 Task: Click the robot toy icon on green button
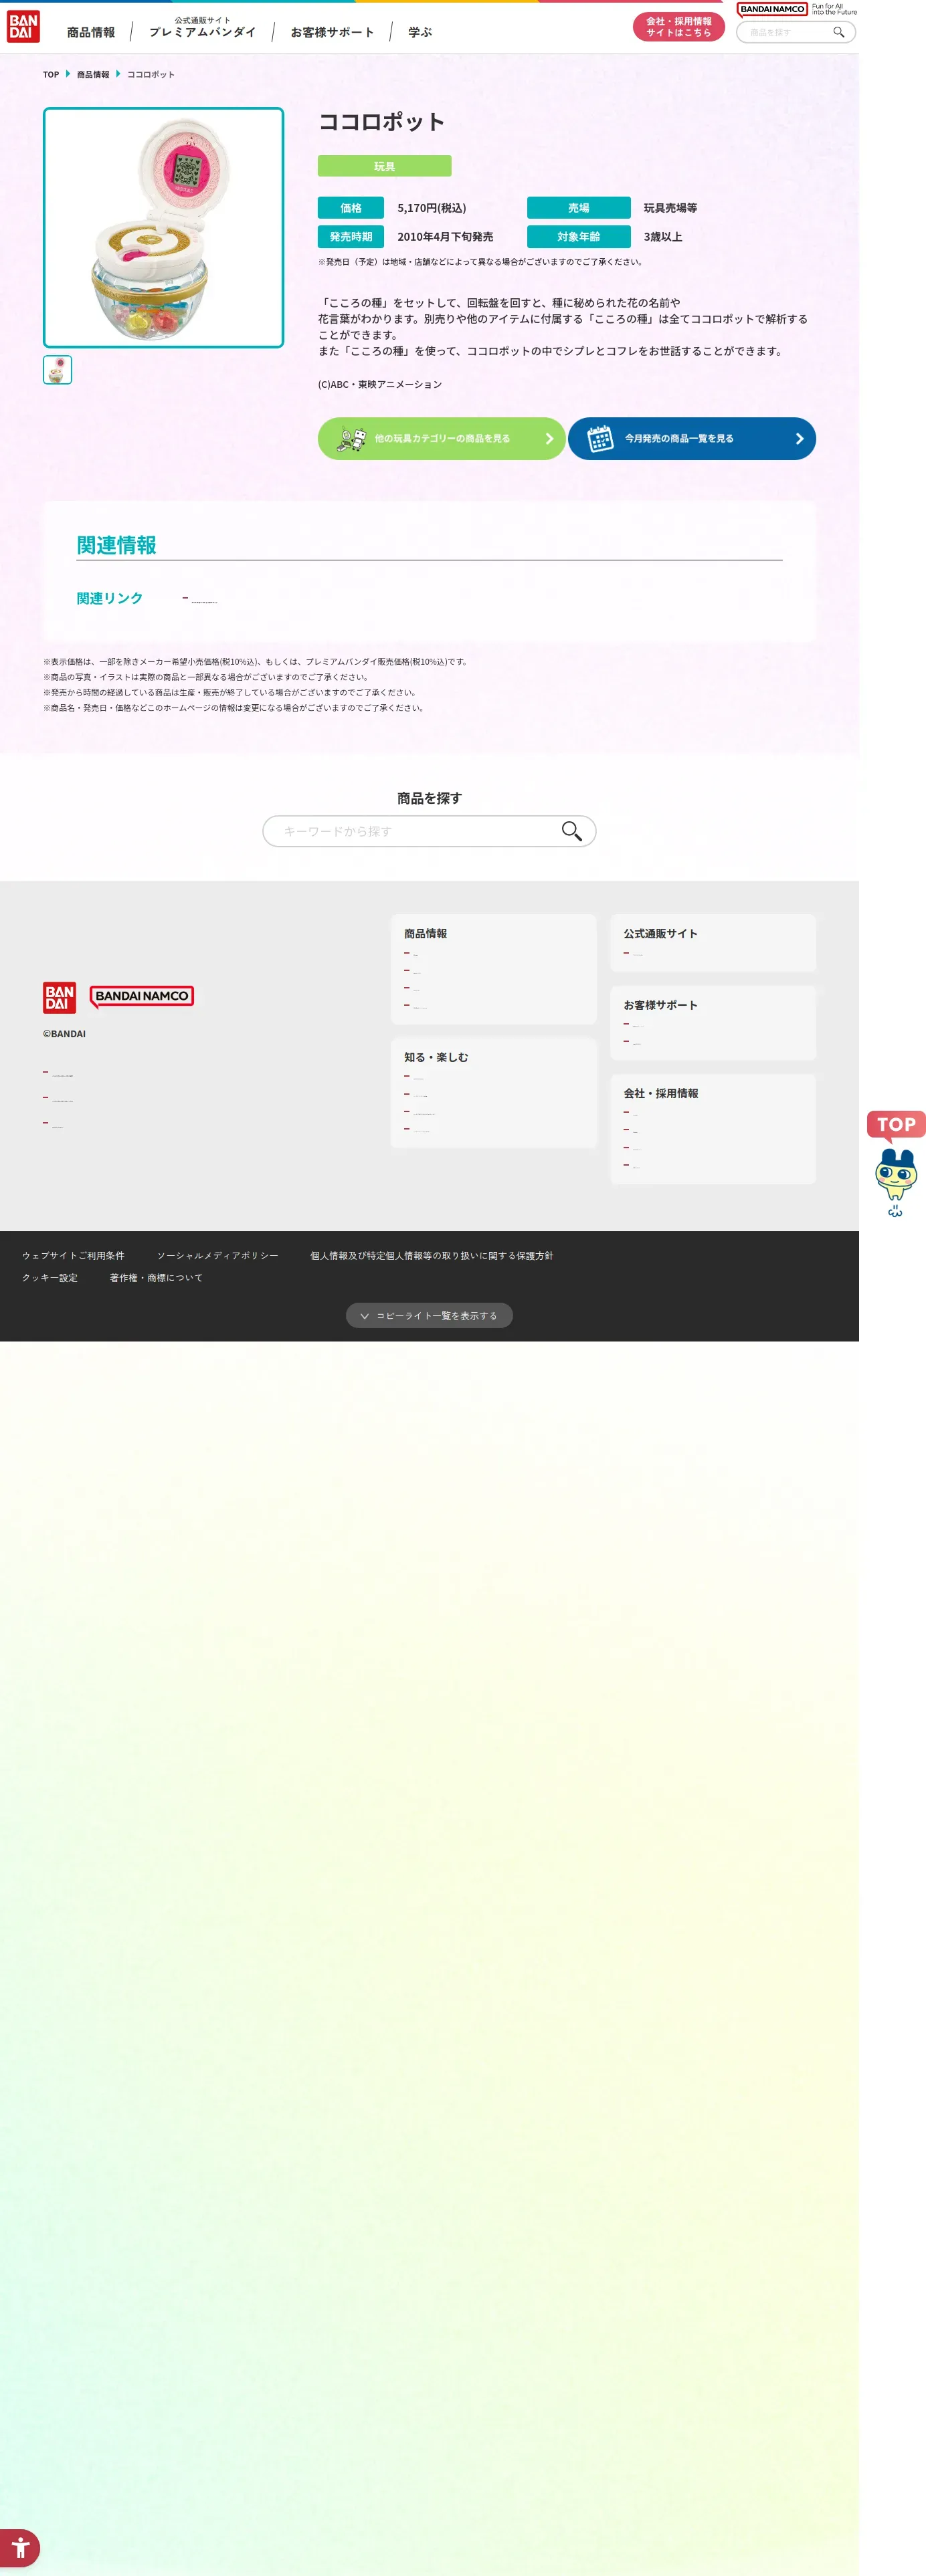(x=351, y=438)
